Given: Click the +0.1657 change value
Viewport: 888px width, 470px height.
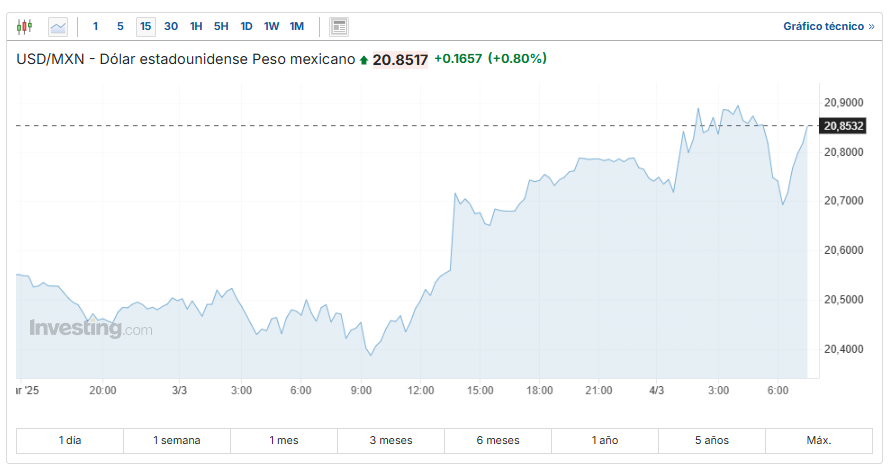Looking at the screenshot, I should [x=458, y=59].
